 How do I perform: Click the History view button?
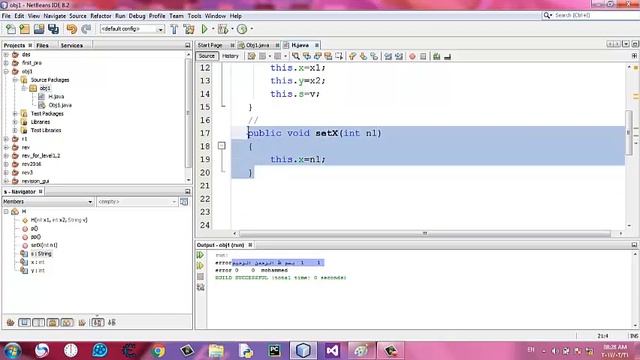point(230,56)
